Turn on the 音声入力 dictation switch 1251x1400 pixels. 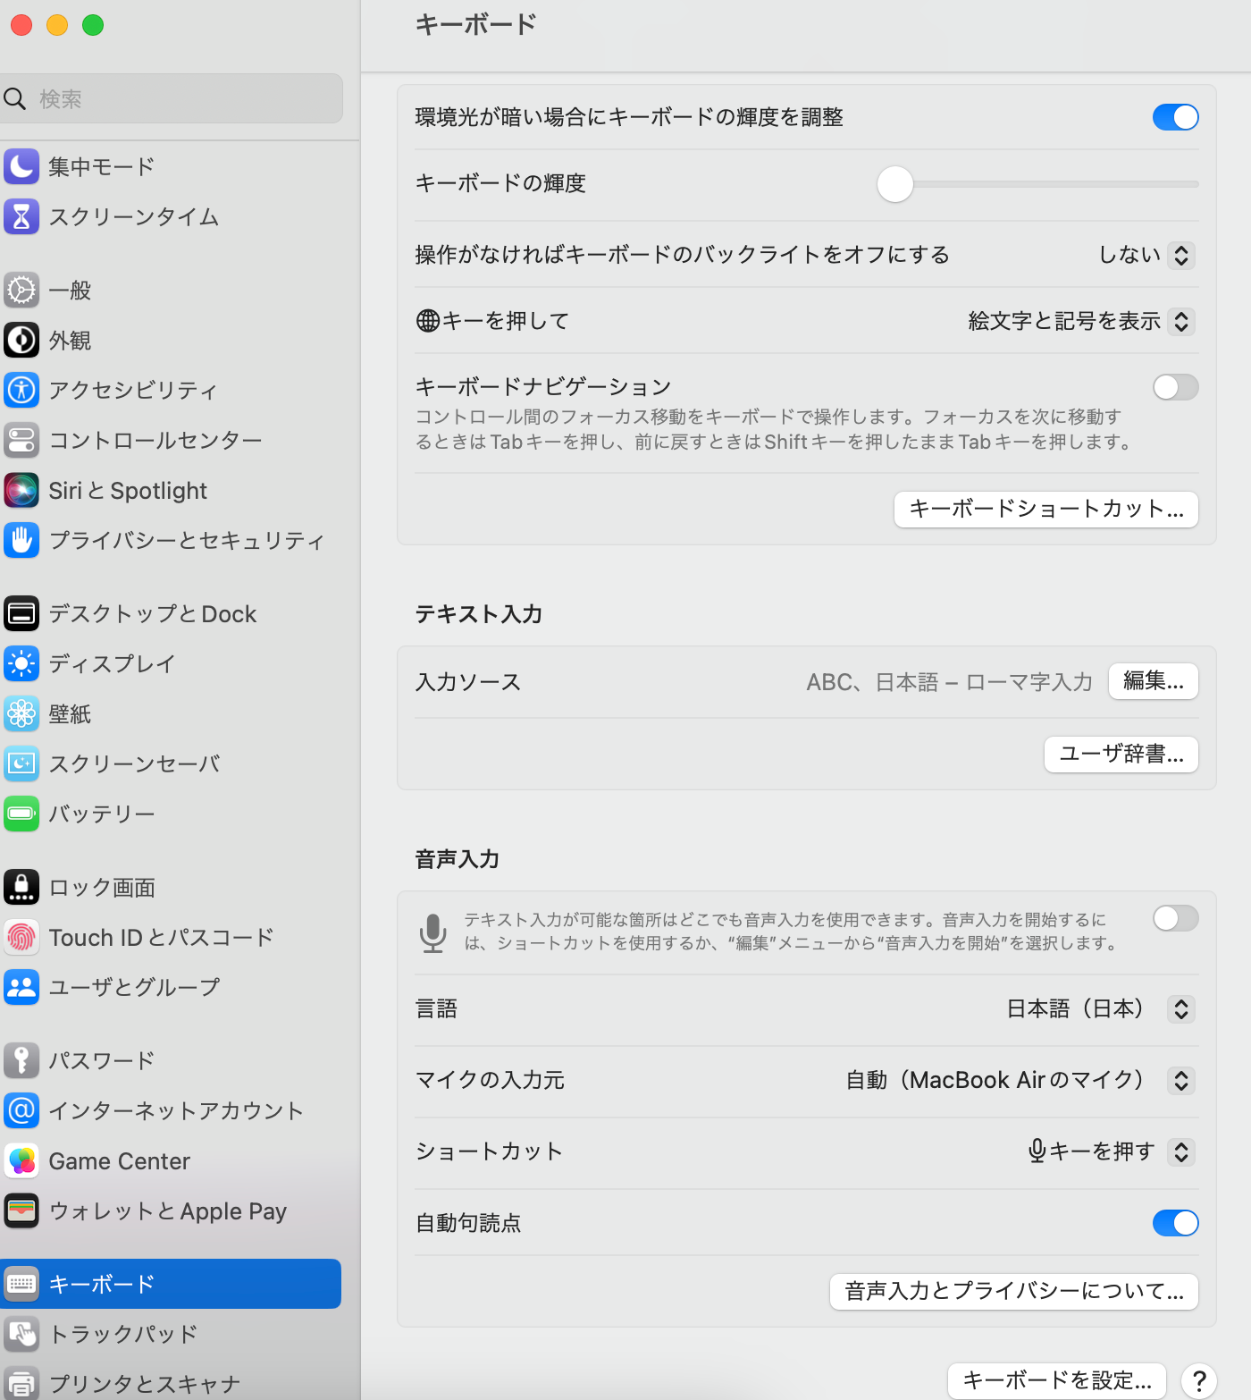tap(1175, 918)
